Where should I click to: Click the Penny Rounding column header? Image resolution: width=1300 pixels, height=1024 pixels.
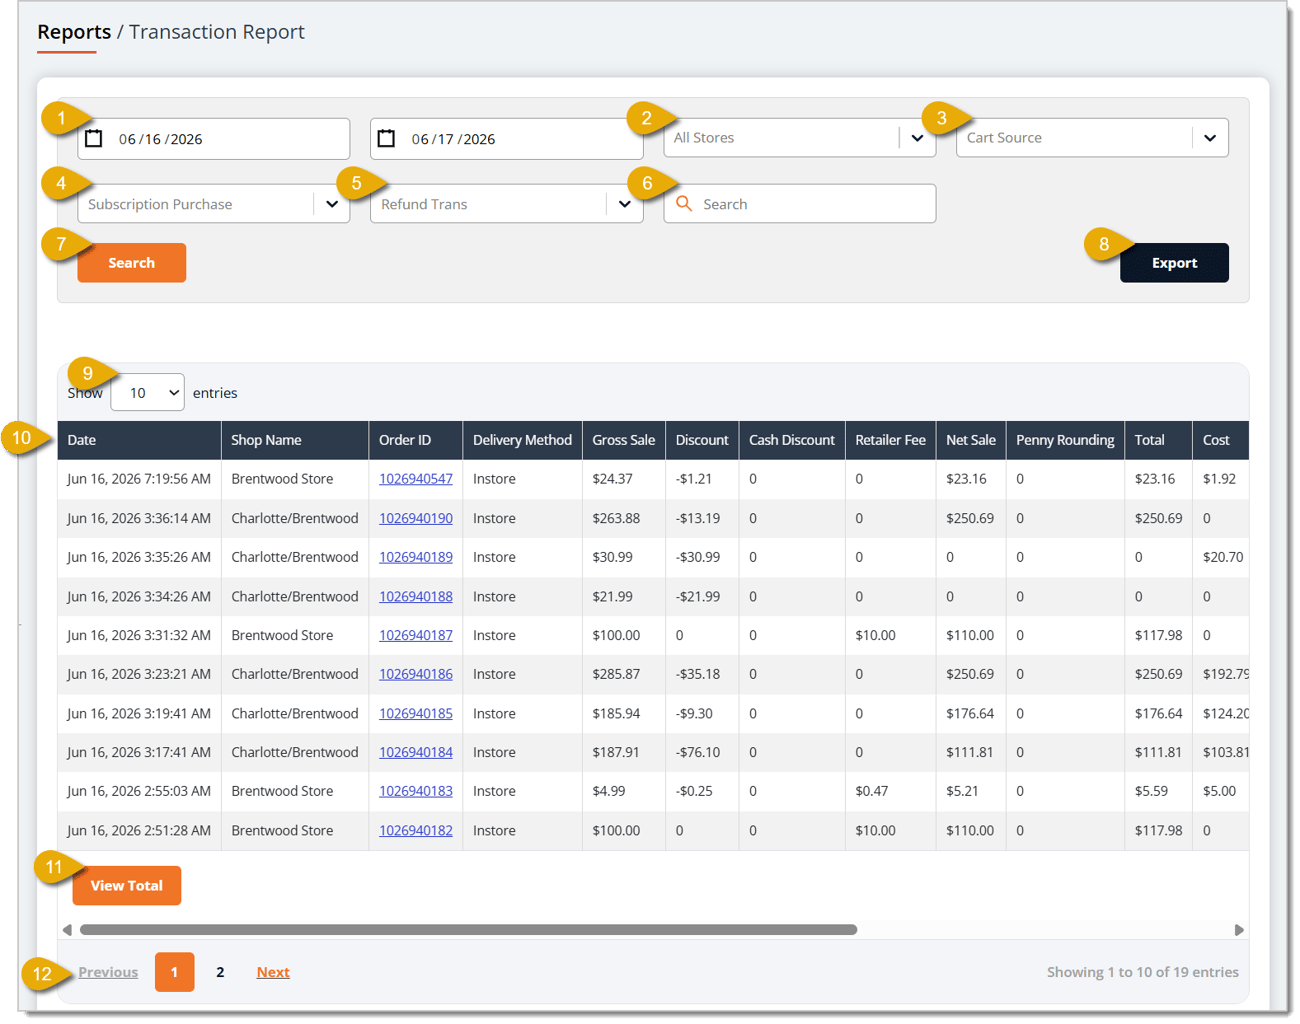(x=1065, y=440)
